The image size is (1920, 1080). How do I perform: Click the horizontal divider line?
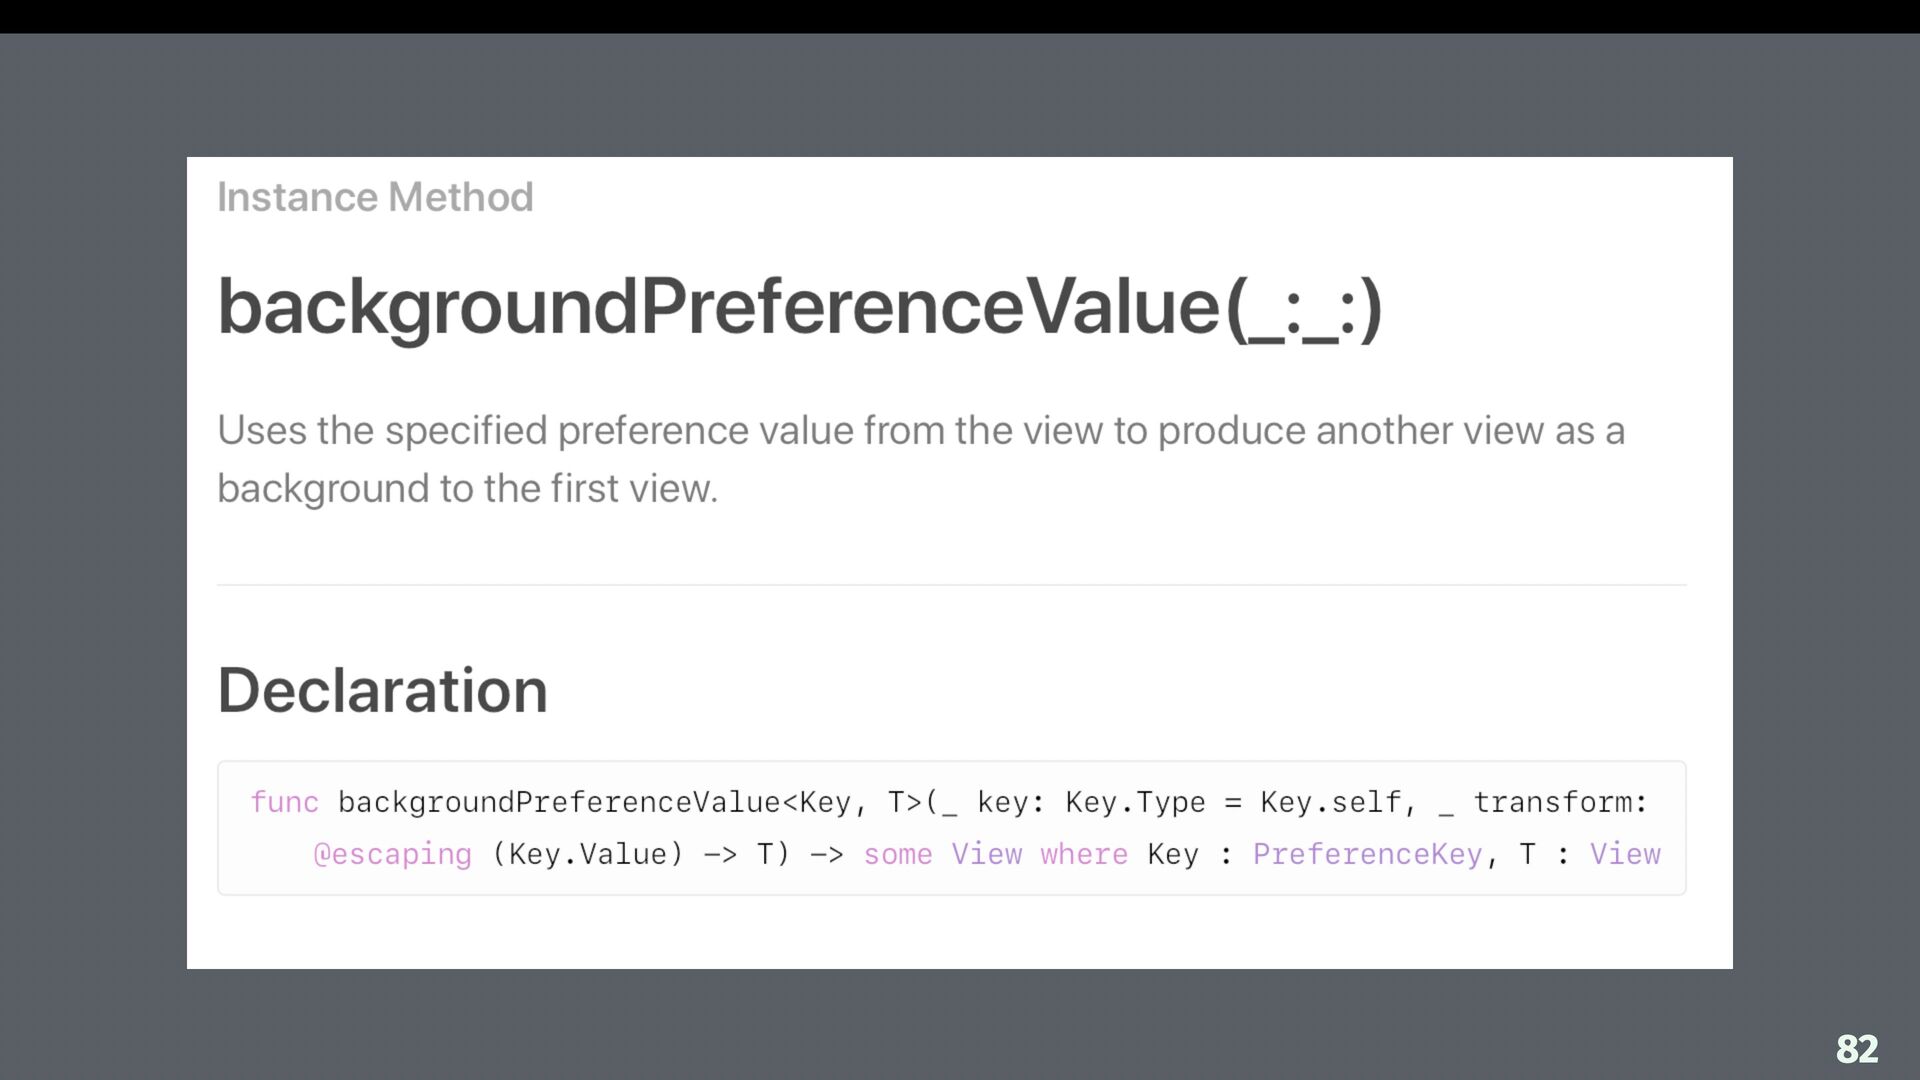[x=951, y=585]
